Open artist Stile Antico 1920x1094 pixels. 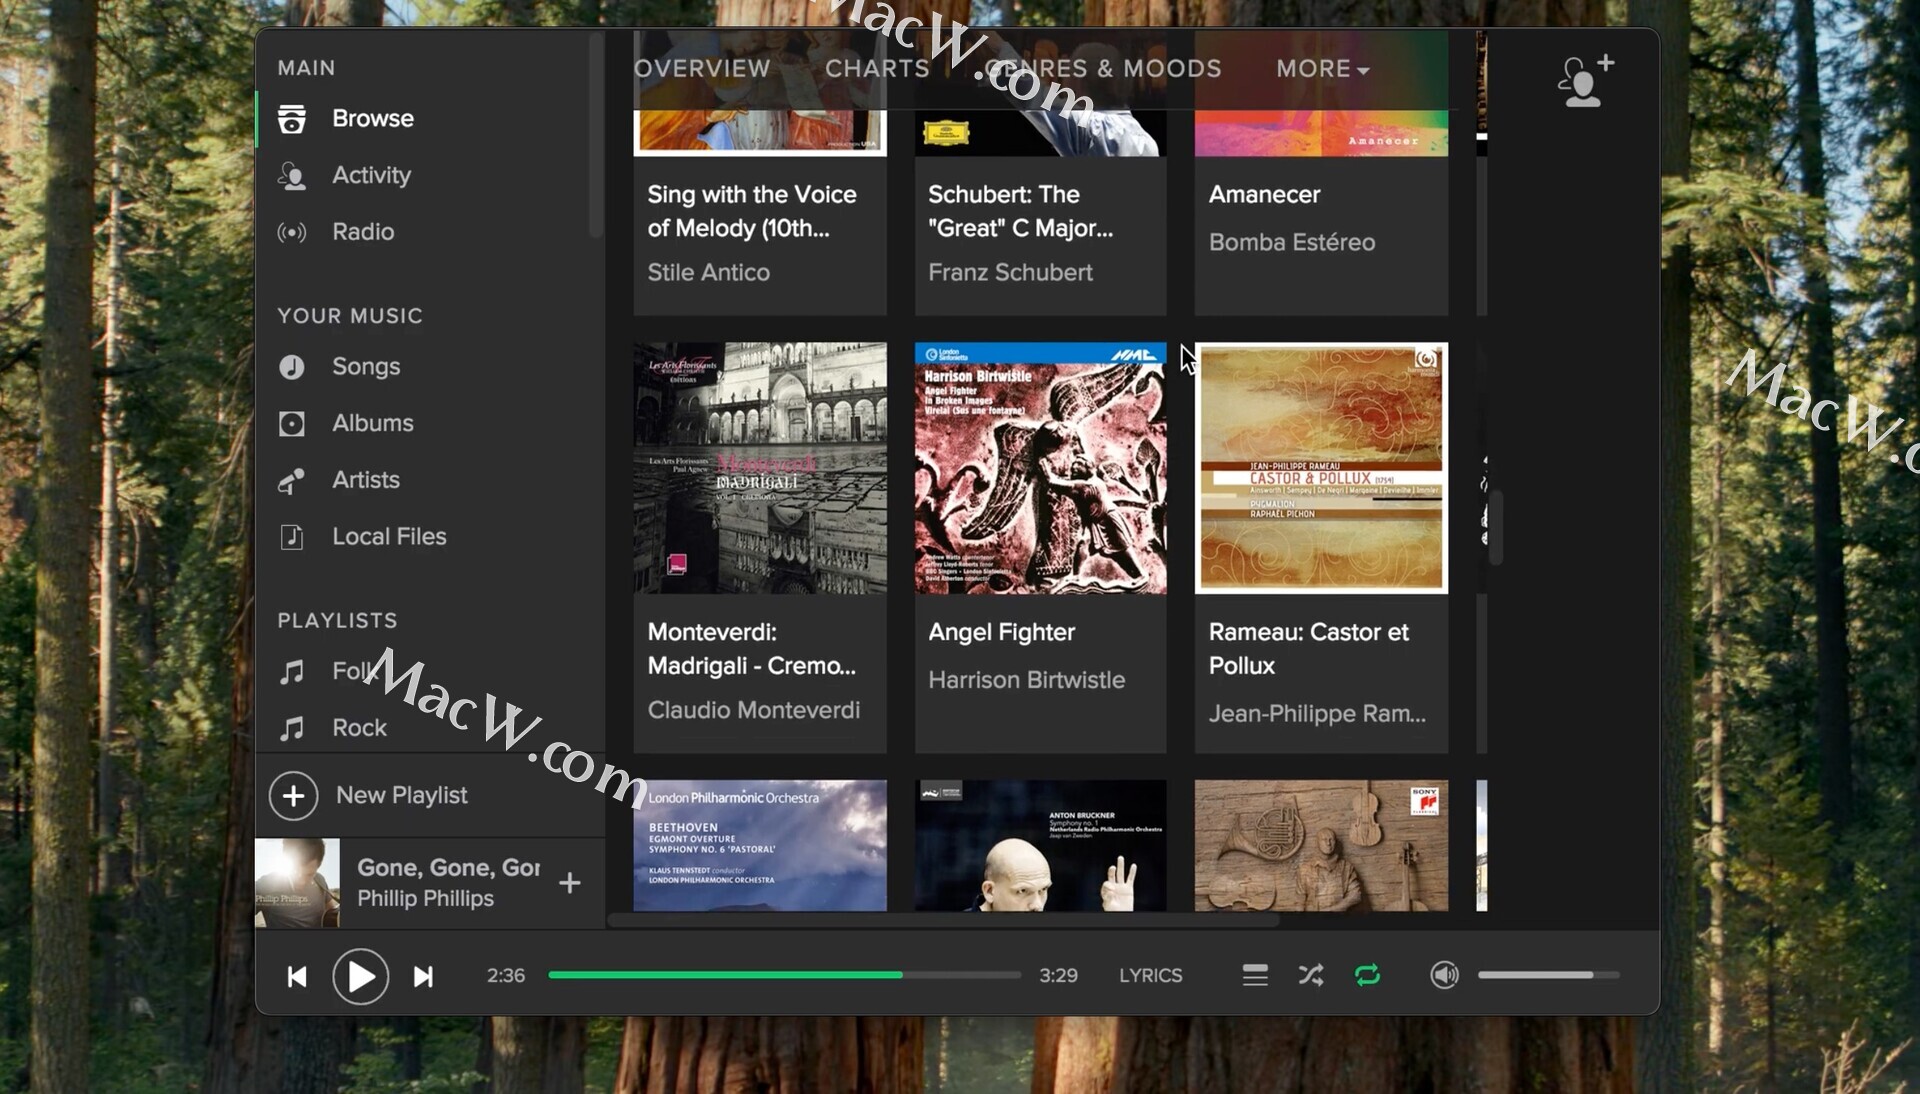[708, 273]
